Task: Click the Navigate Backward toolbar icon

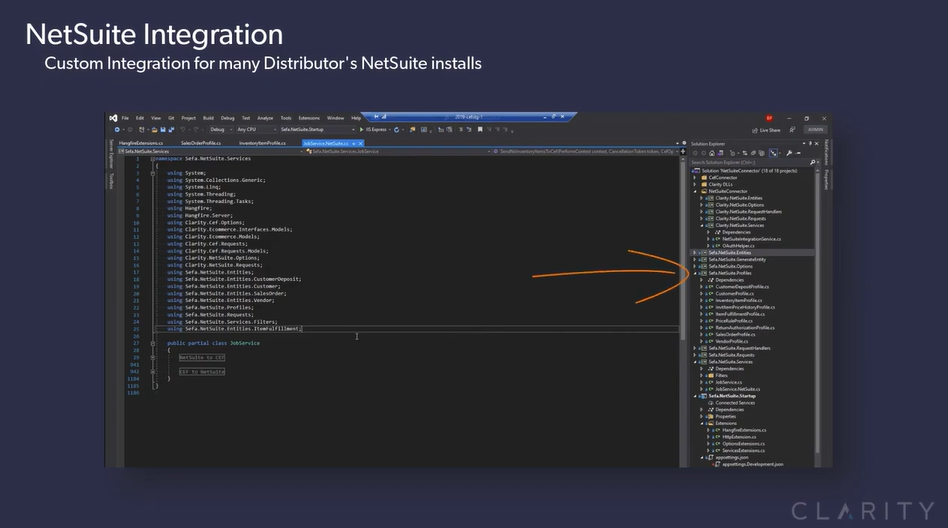Action: point(117,129)
